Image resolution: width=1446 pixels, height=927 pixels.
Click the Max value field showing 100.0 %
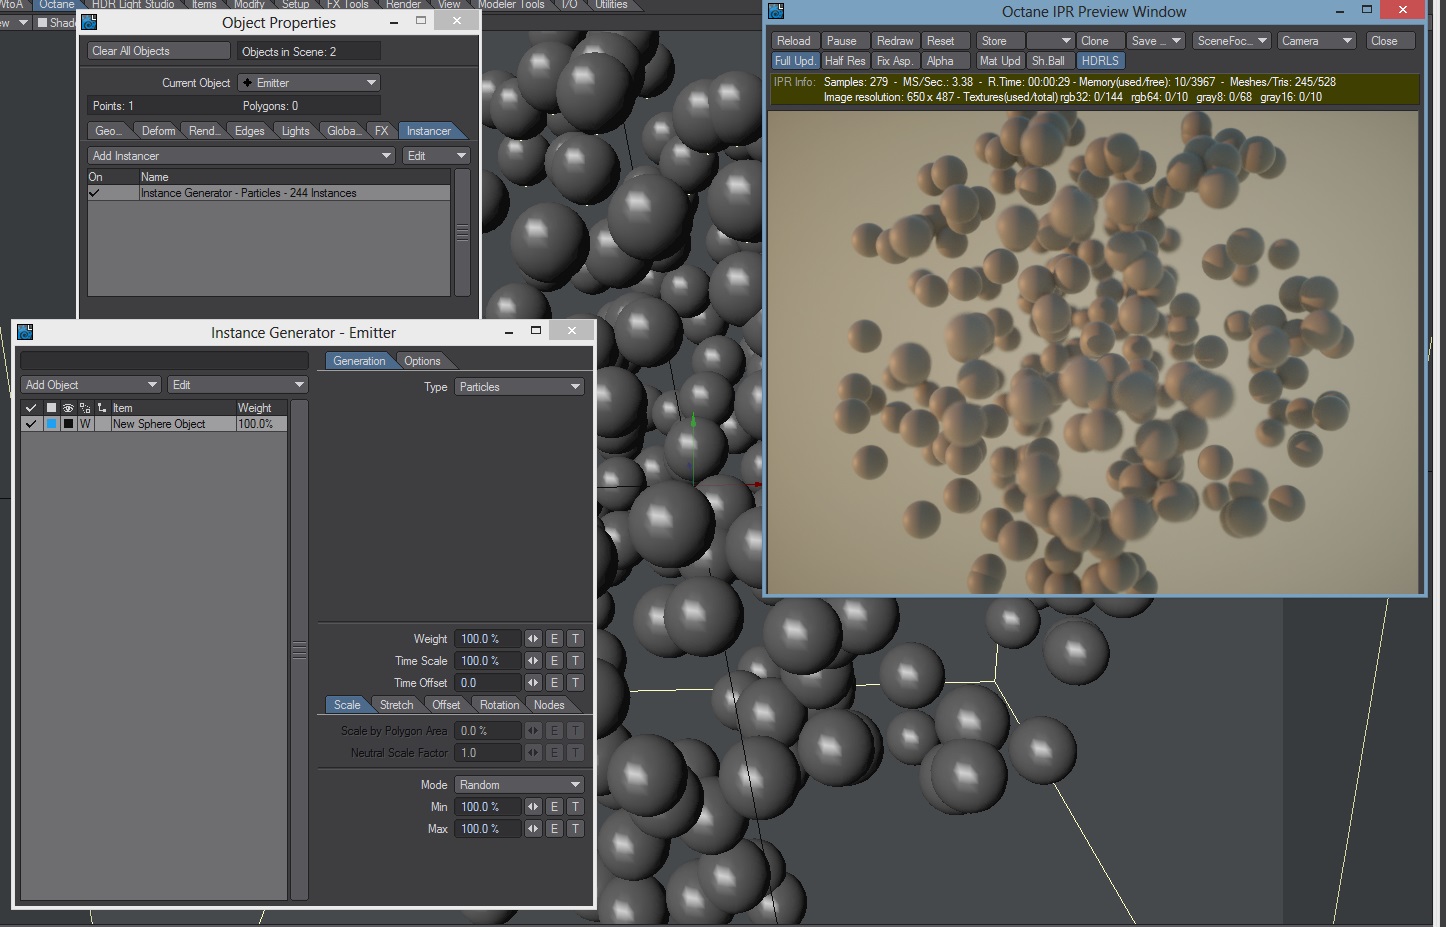click(x=488, y=829)
